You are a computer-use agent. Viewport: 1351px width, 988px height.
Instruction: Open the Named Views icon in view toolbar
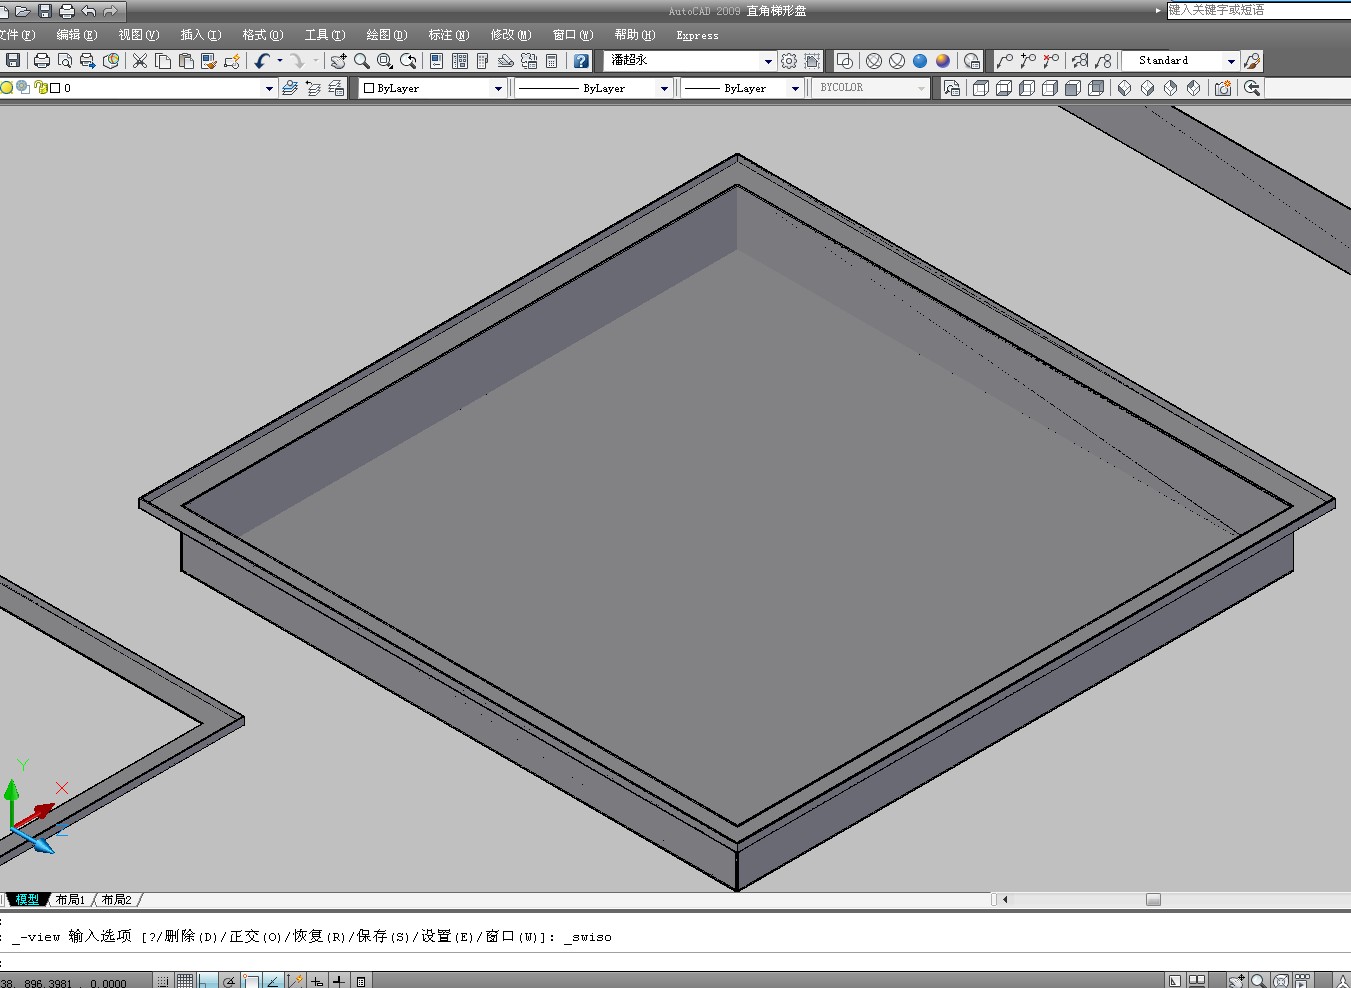pos(952,88)
